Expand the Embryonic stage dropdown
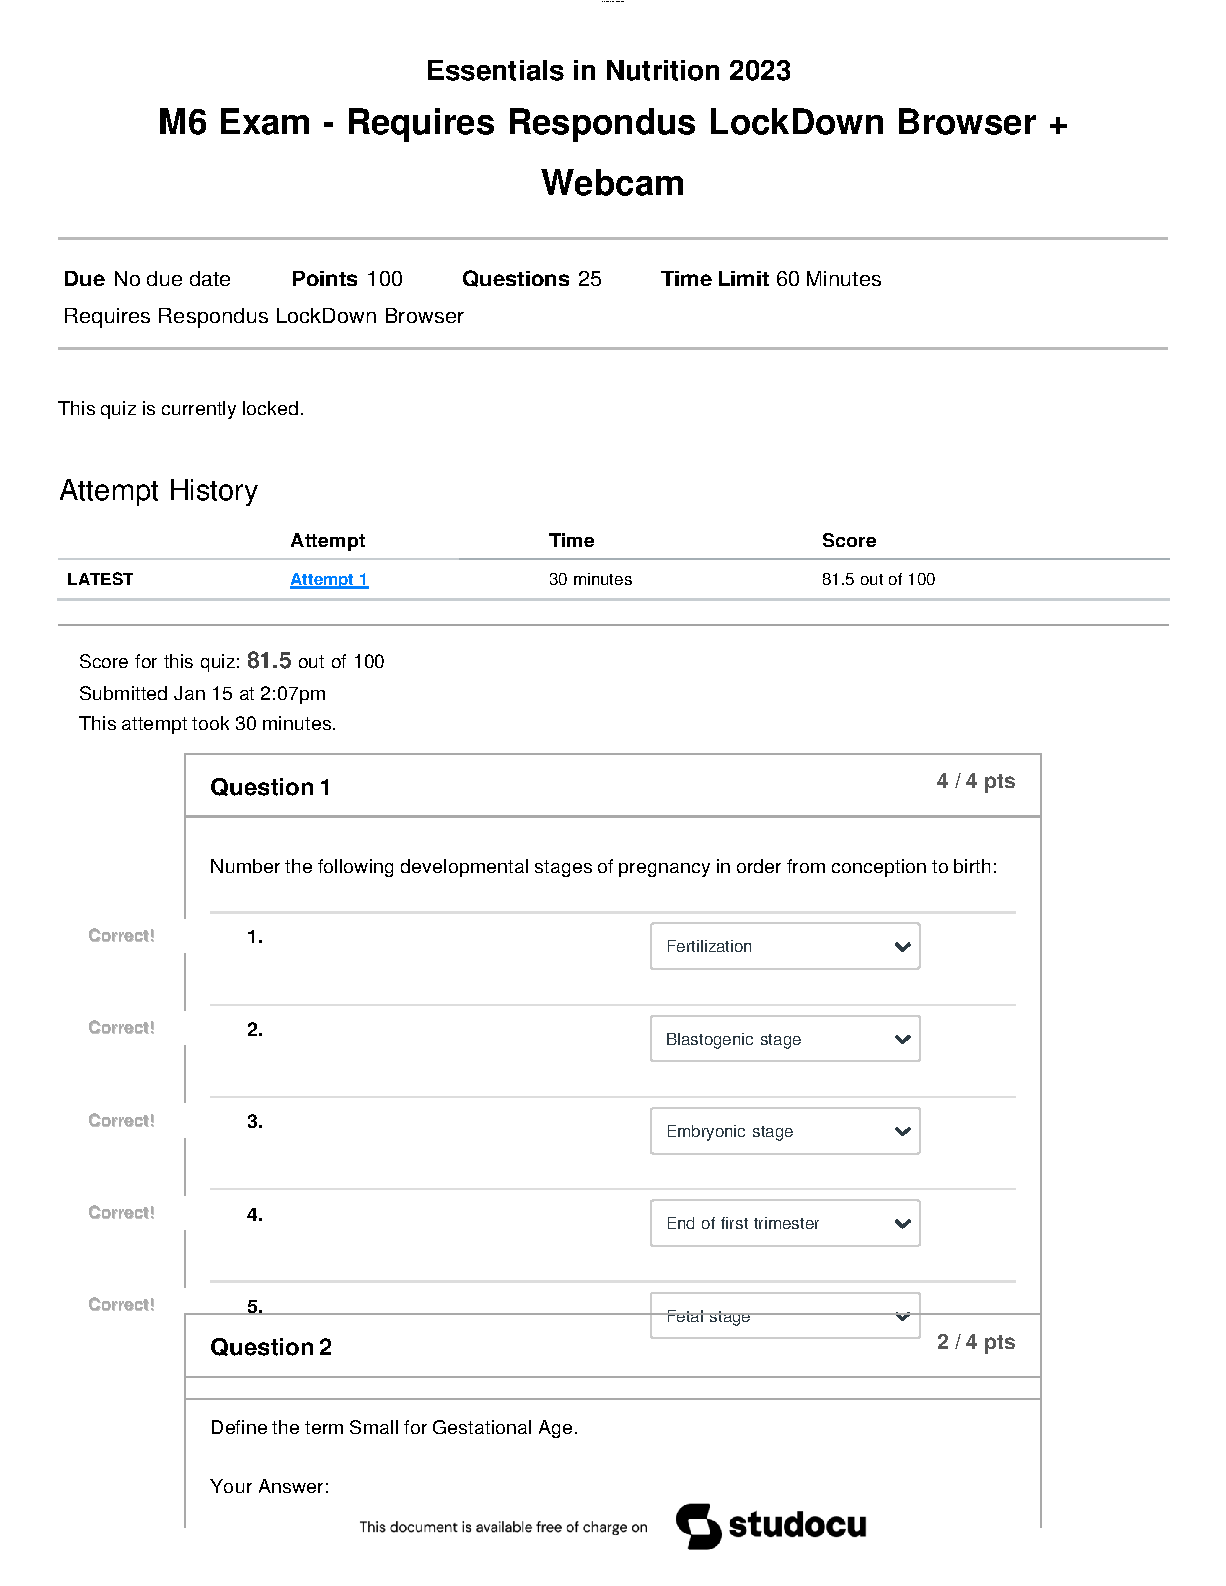Viewport: 1226px width, 1586px height. pyautogui.click(x=785, y=1131)
